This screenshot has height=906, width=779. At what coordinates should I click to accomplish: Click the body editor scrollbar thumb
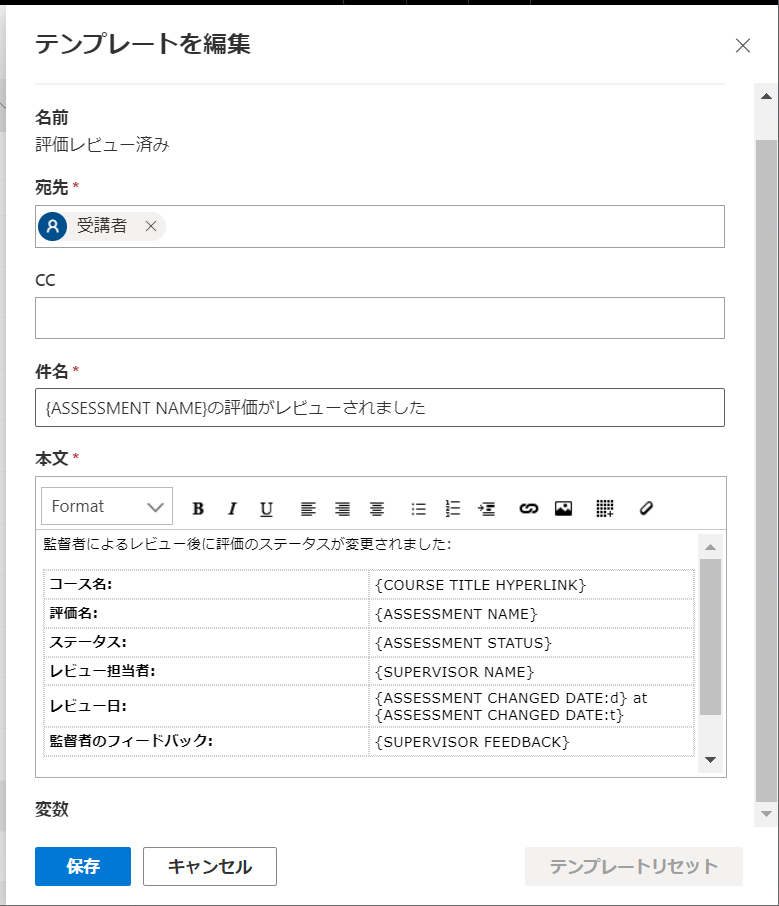pyautogui.click(x=710, y=637)
